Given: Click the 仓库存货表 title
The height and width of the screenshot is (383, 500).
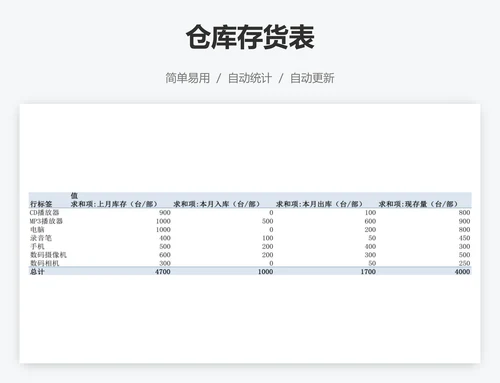Looking at the screenshot, I should (x=250, y=37).
